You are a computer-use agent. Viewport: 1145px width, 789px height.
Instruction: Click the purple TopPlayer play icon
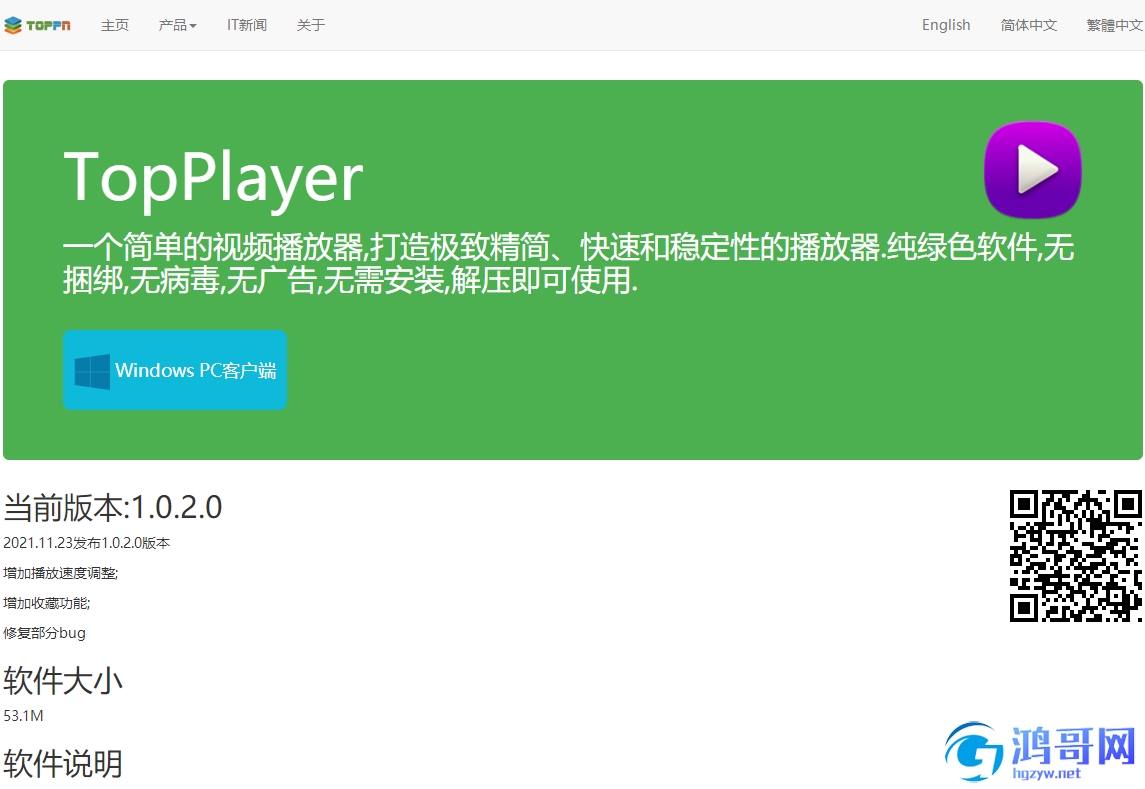click(x=1033, y=169)
